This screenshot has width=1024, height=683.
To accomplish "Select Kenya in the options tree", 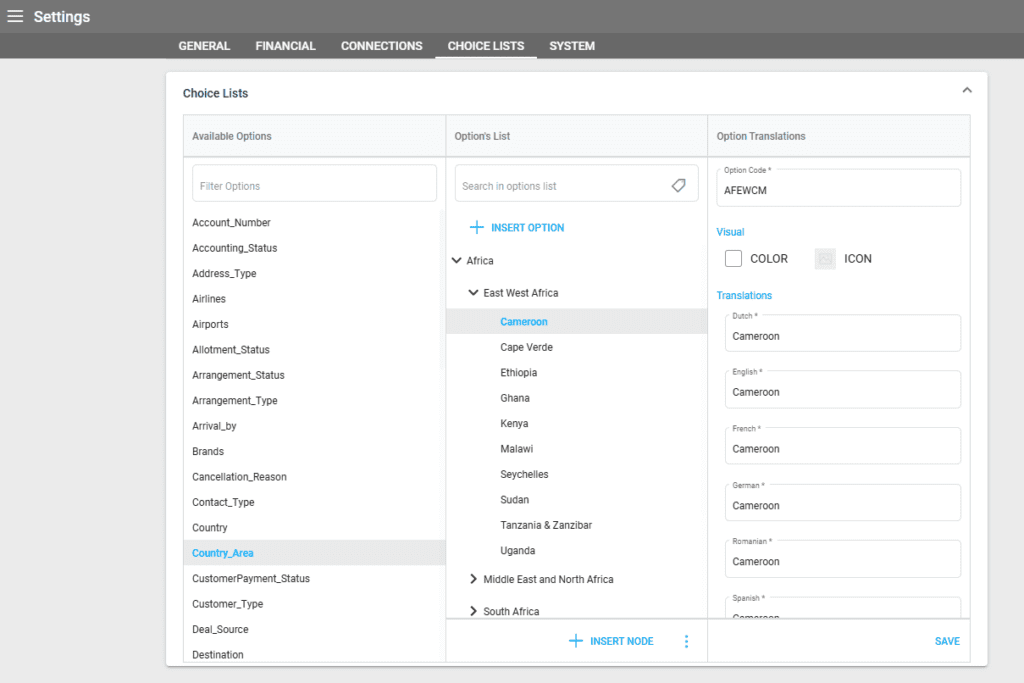I will coord(514,424).
